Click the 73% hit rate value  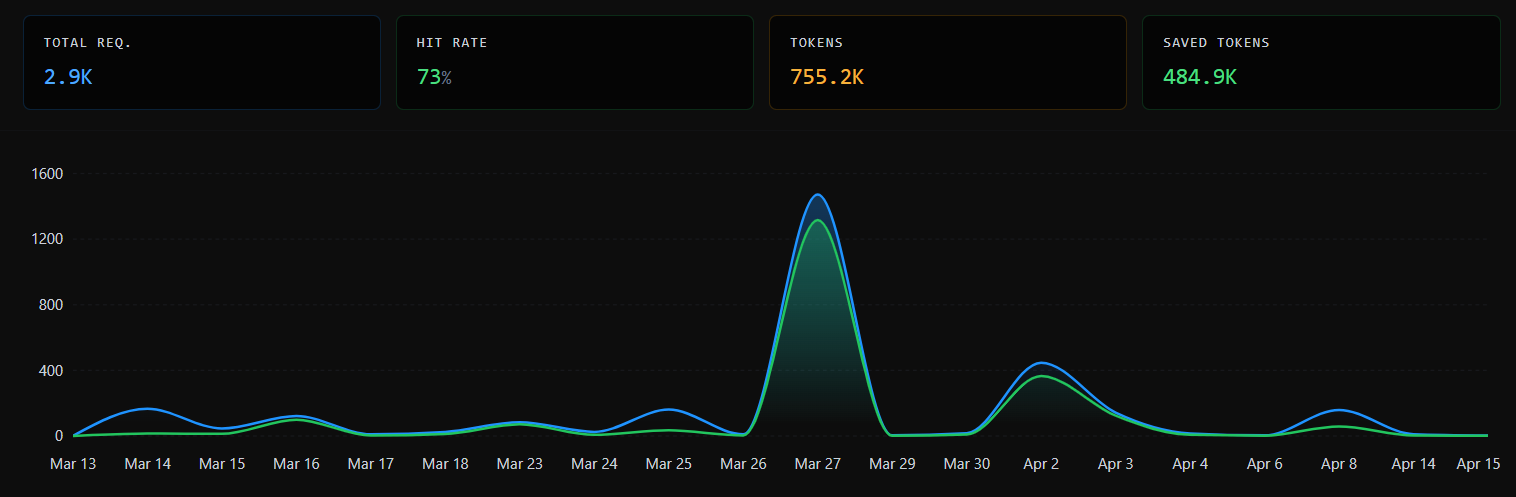coord(434,77)
